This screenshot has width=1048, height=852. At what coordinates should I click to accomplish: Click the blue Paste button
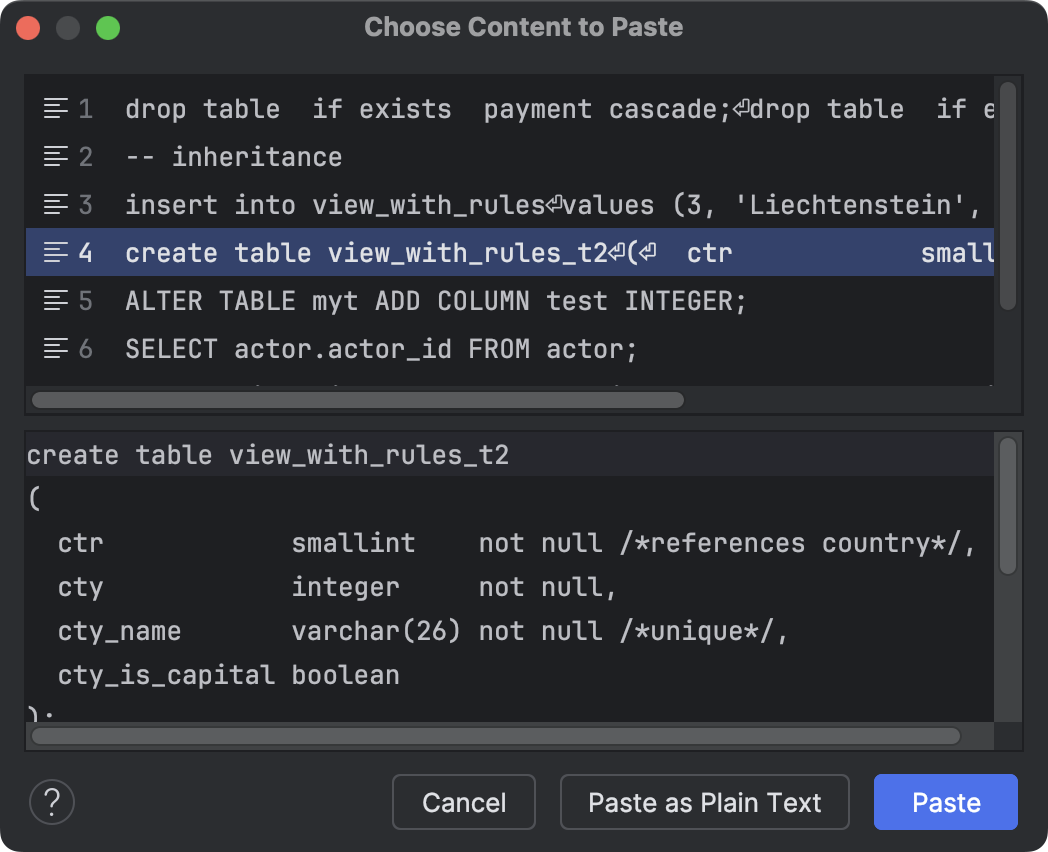(x=945, y=801)
